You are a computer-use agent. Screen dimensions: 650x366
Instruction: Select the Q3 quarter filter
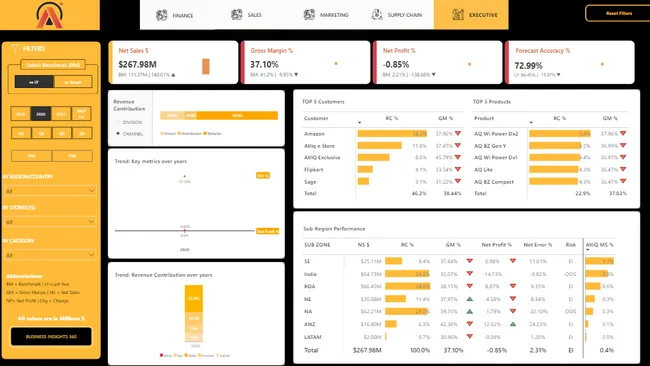pos(61,133)
